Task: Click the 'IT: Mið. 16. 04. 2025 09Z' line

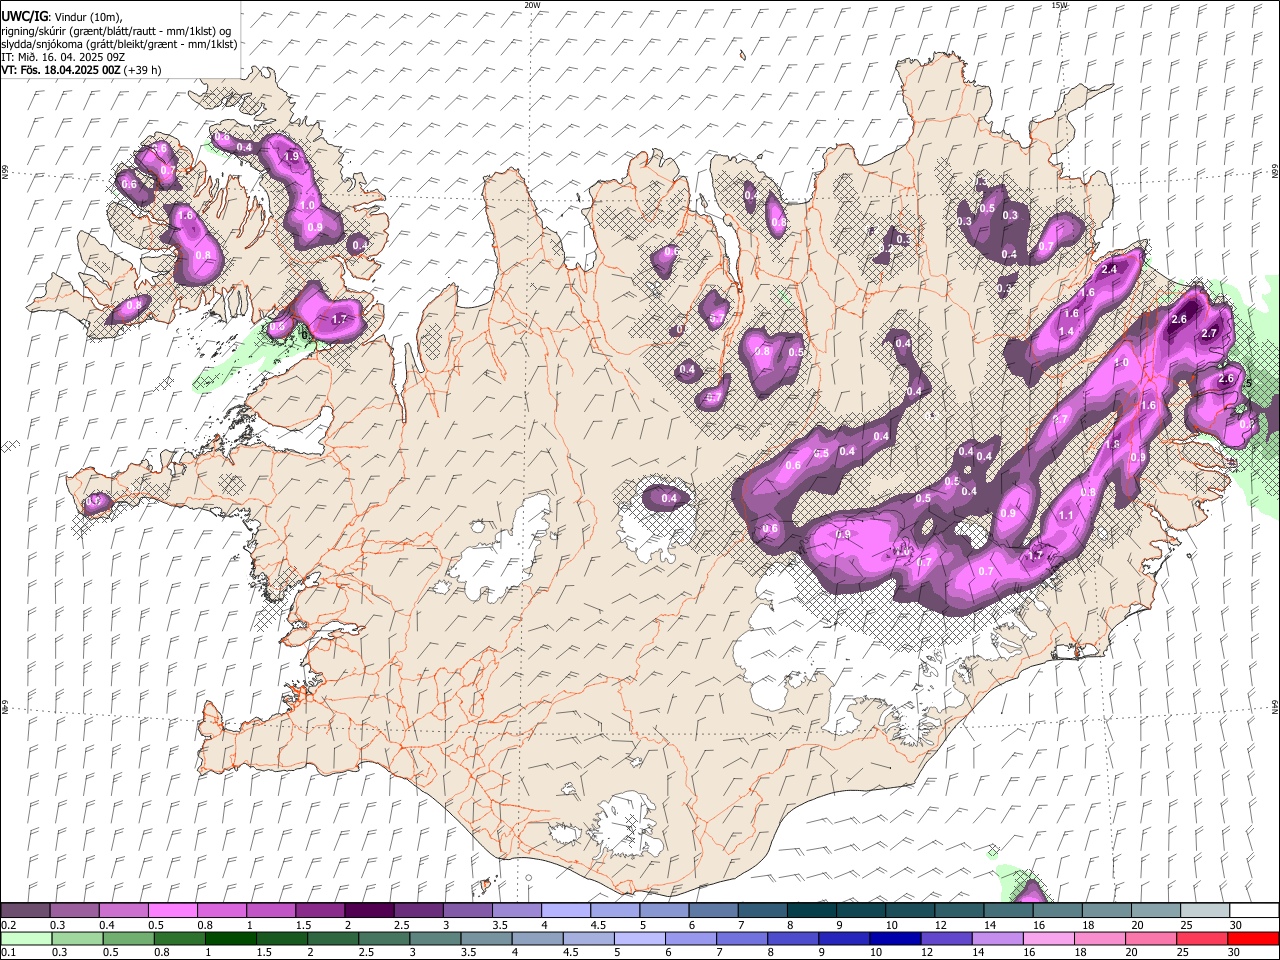Action: [x=63, y=57]
